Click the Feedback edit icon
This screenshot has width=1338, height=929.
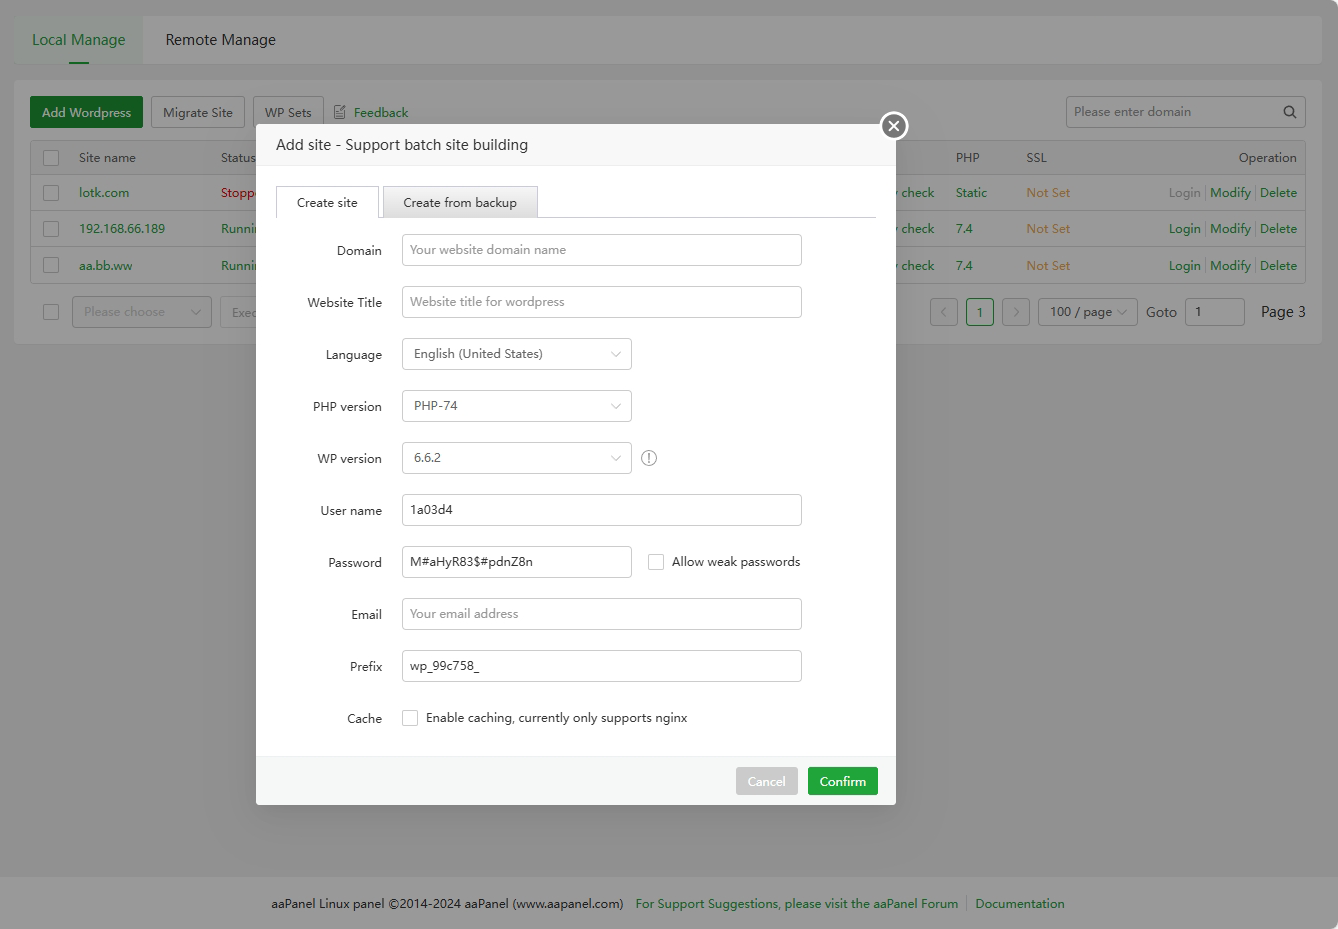point(340,112)
